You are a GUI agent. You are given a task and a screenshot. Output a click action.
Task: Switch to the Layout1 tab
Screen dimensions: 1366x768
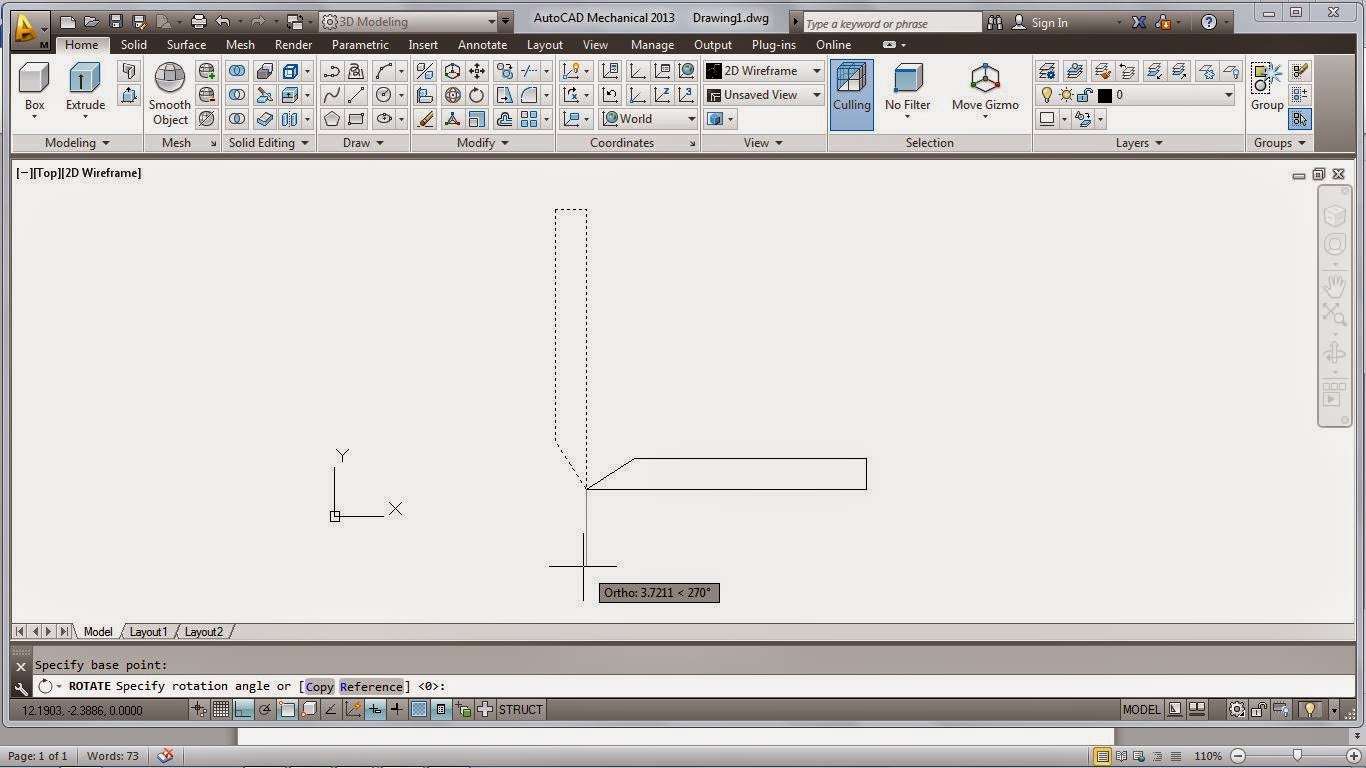[149, 632]
